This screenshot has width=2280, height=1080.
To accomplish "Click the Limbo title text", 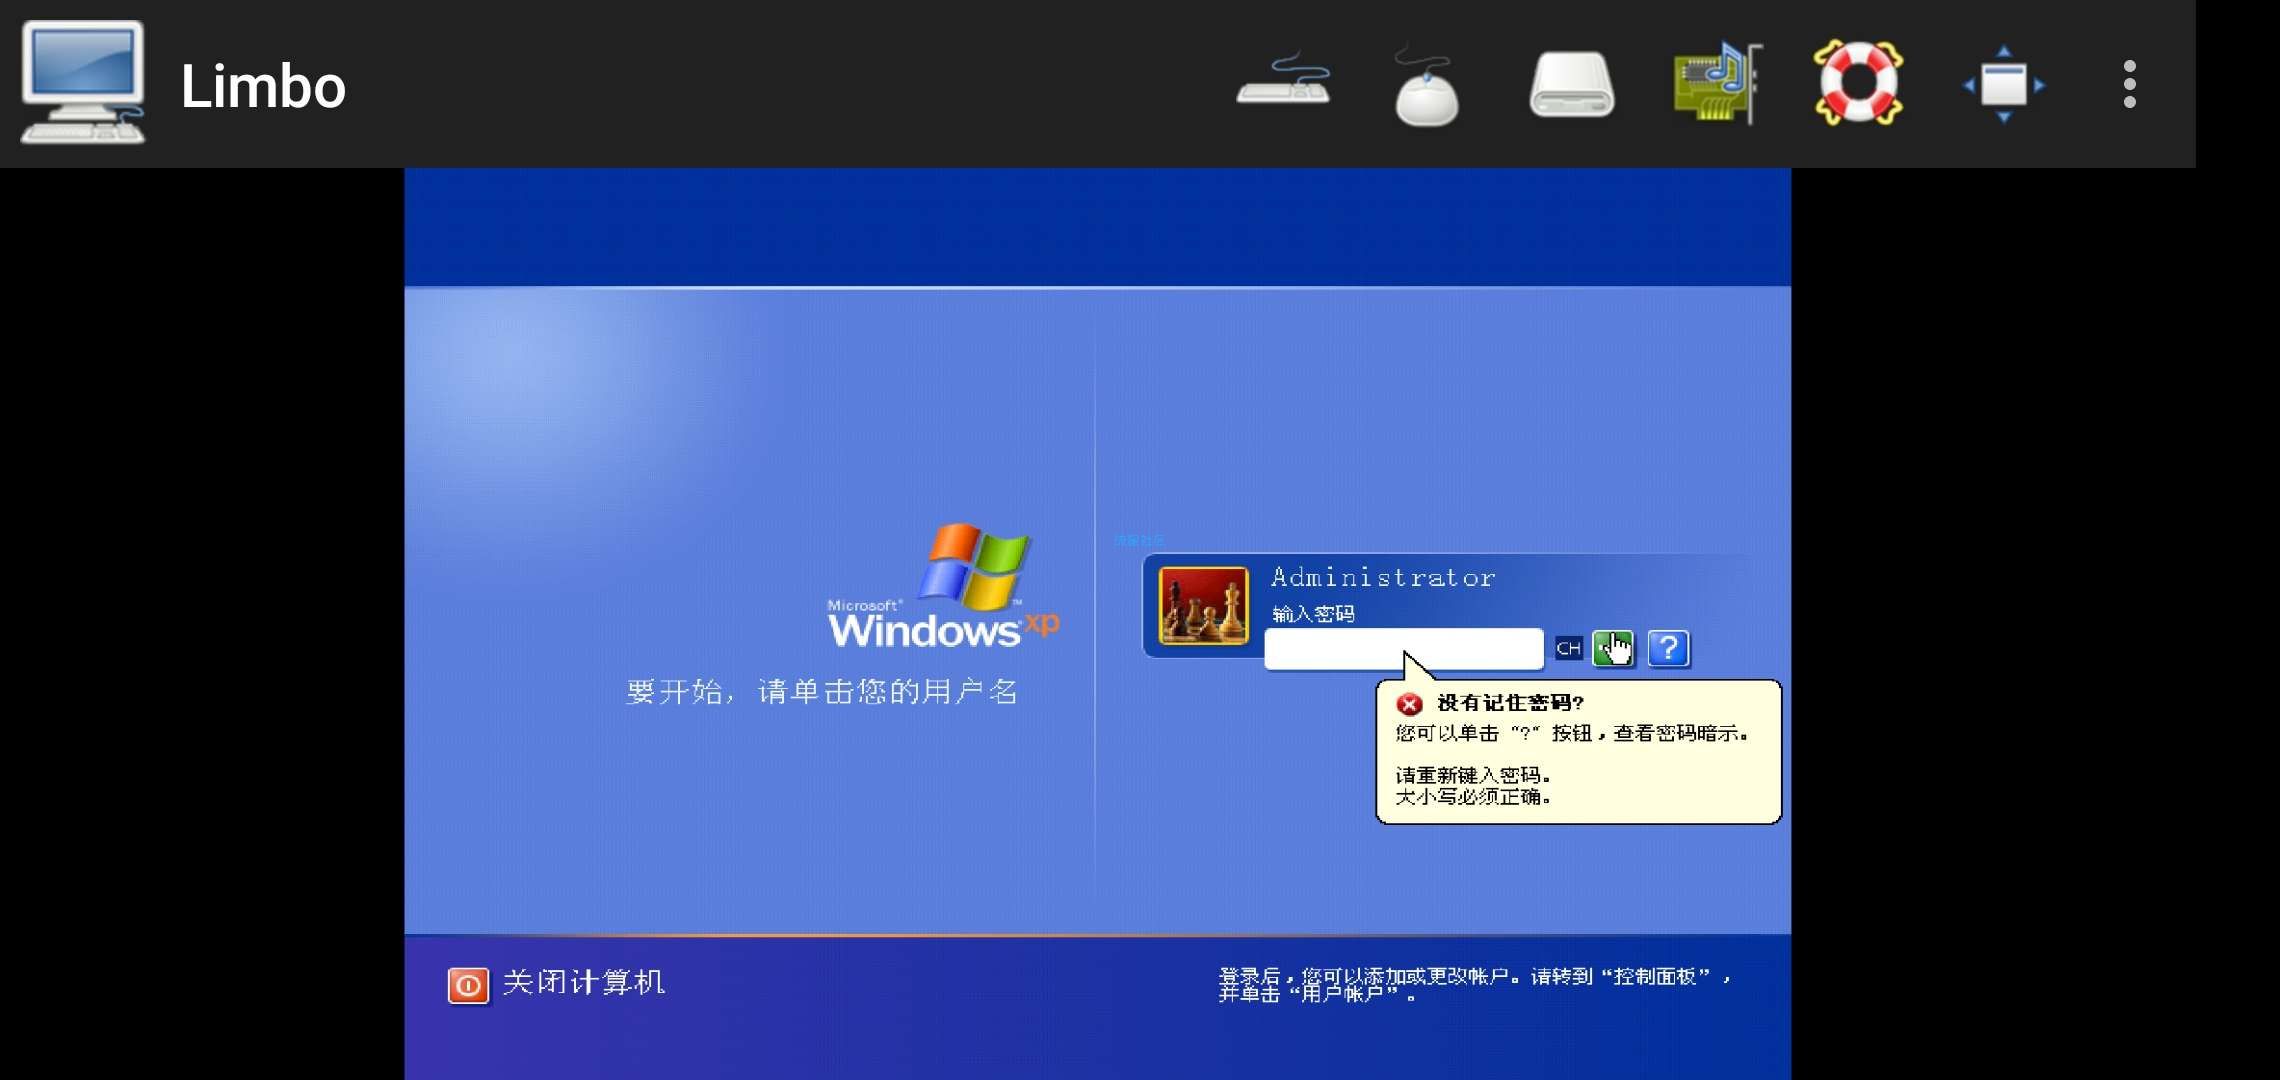I will [263, 86].
